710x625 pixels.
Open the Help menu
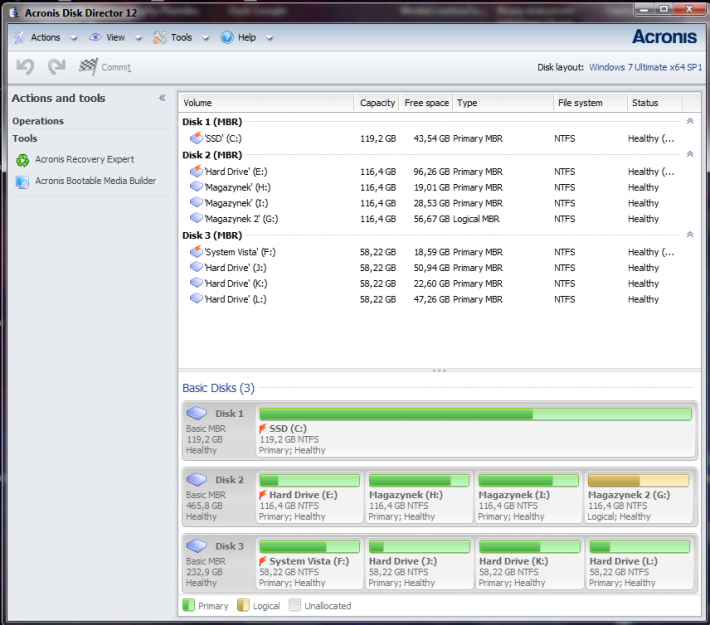pyautogui.click(x=247, y=38)
